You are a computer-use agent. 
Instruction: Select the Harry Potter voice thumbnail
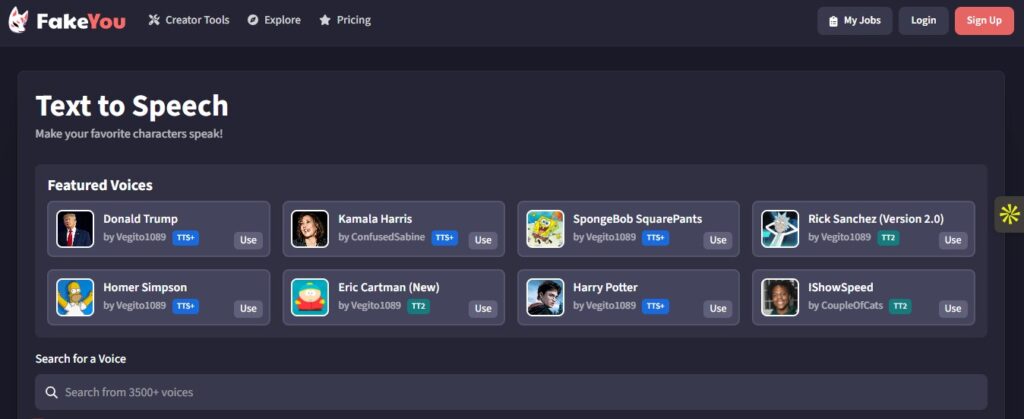545,298
